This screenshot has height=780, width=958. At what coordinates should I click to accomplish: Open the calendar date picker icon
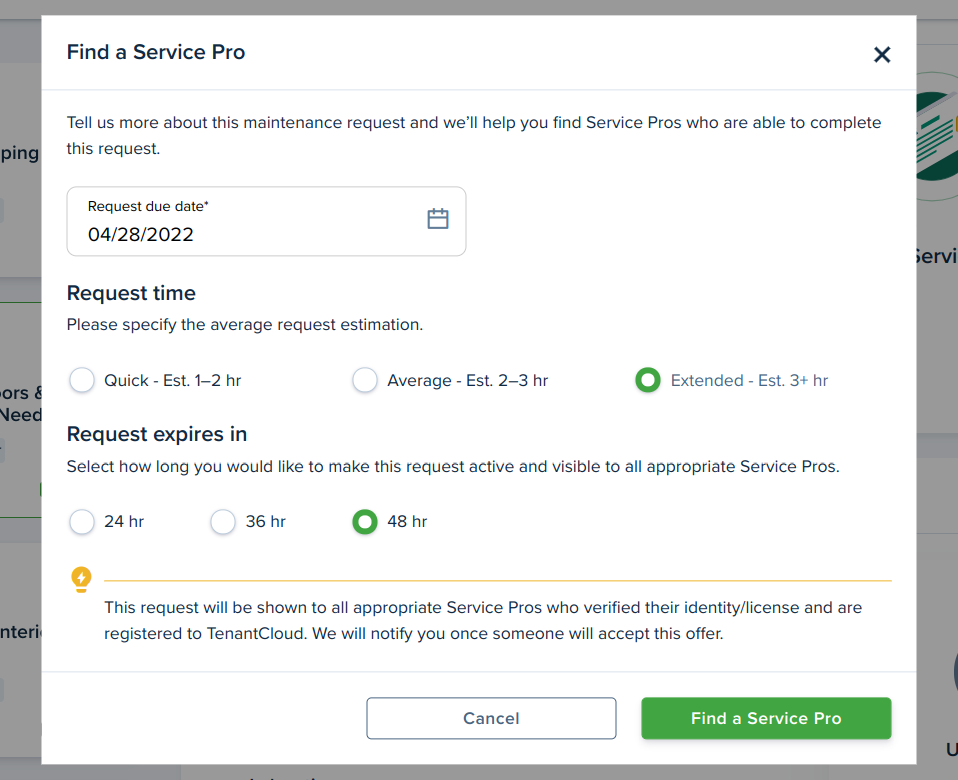point(438,219)
